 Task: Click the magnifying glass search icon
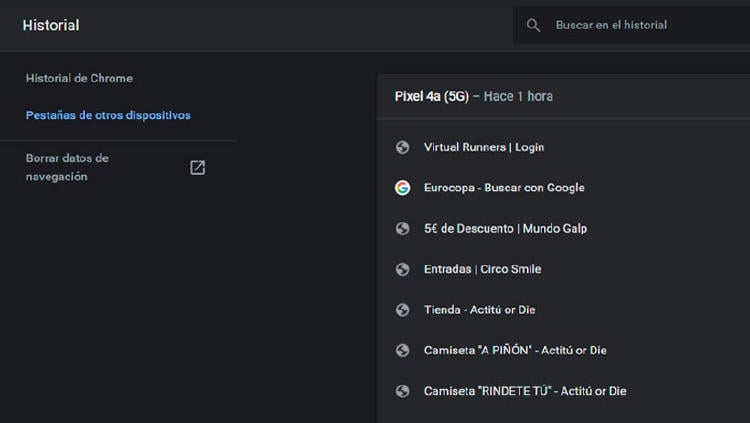pyautogui.click(x=534, y=25)
